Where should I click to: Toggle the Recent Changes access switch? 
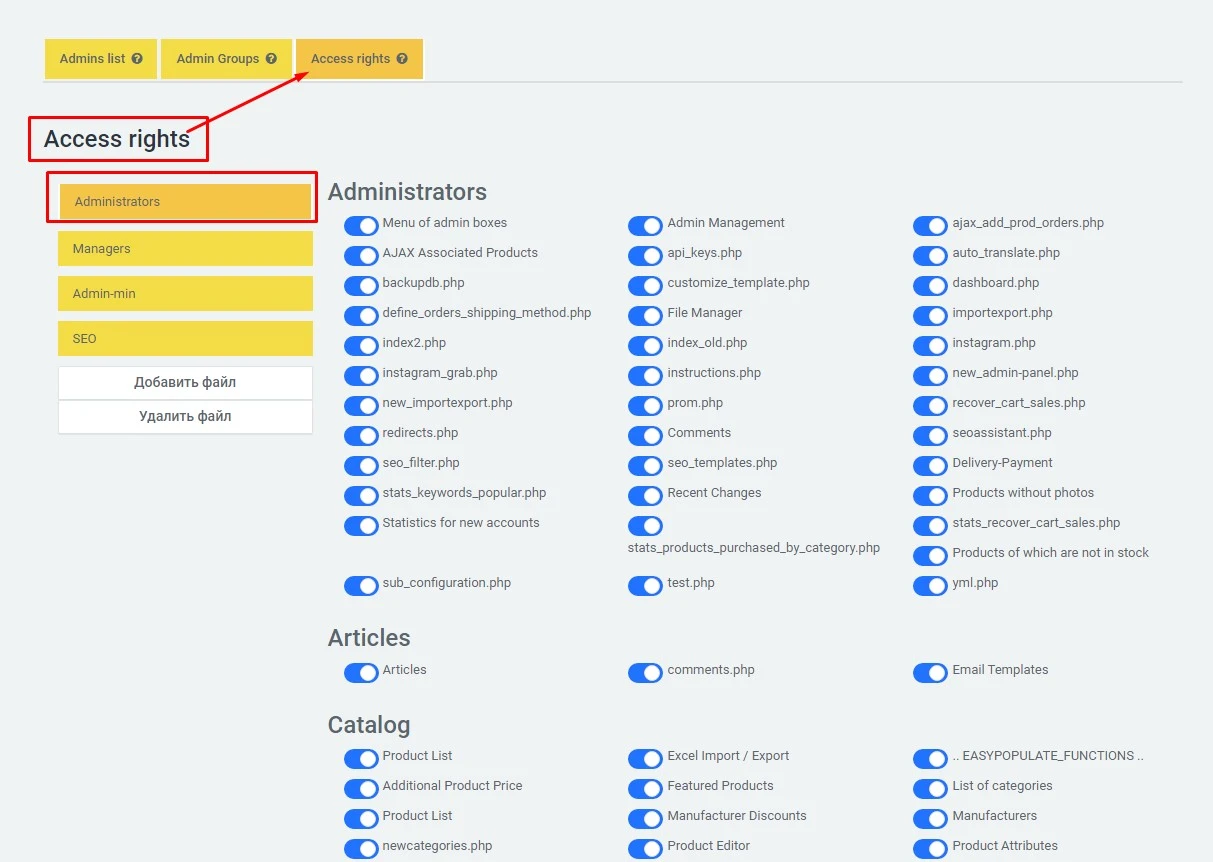tap(645, 495)
